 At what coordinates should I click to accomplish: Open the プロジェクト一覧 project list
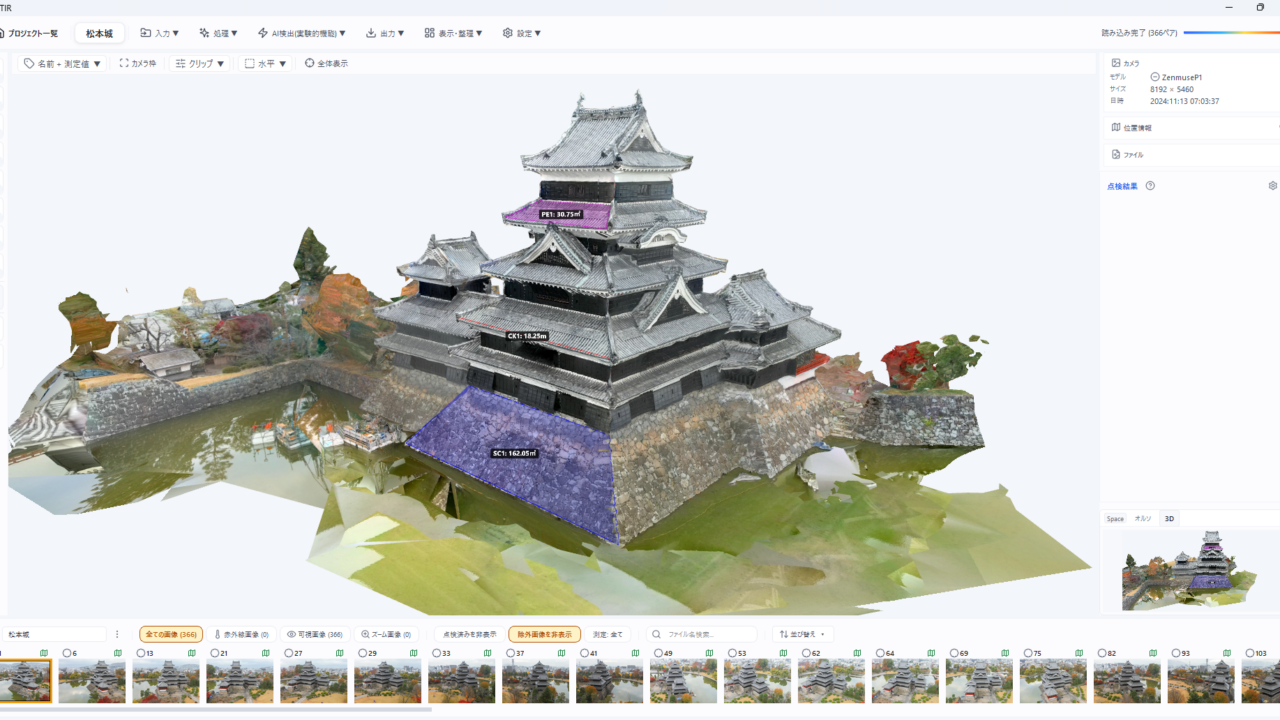pyautogui.click(x=29, y=33)
